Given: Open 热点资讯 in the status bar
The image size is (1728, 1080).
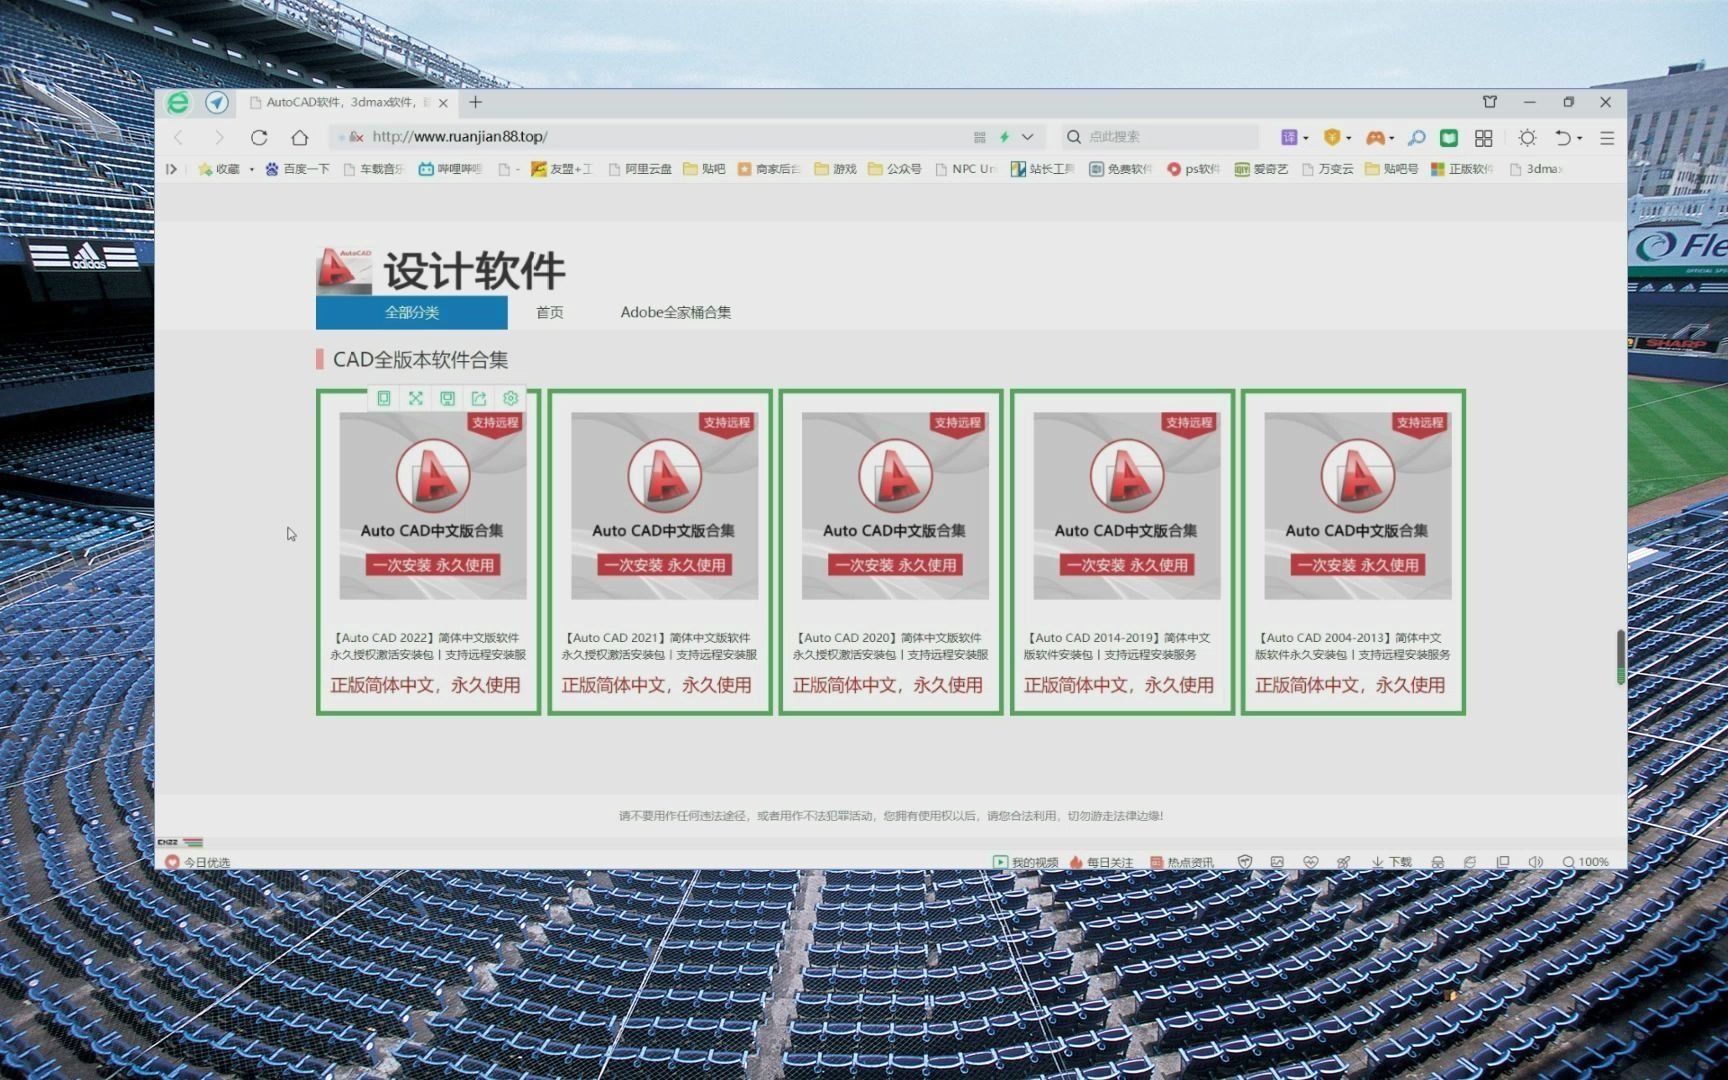Looking at the screenshot, I should point(1182,862).
